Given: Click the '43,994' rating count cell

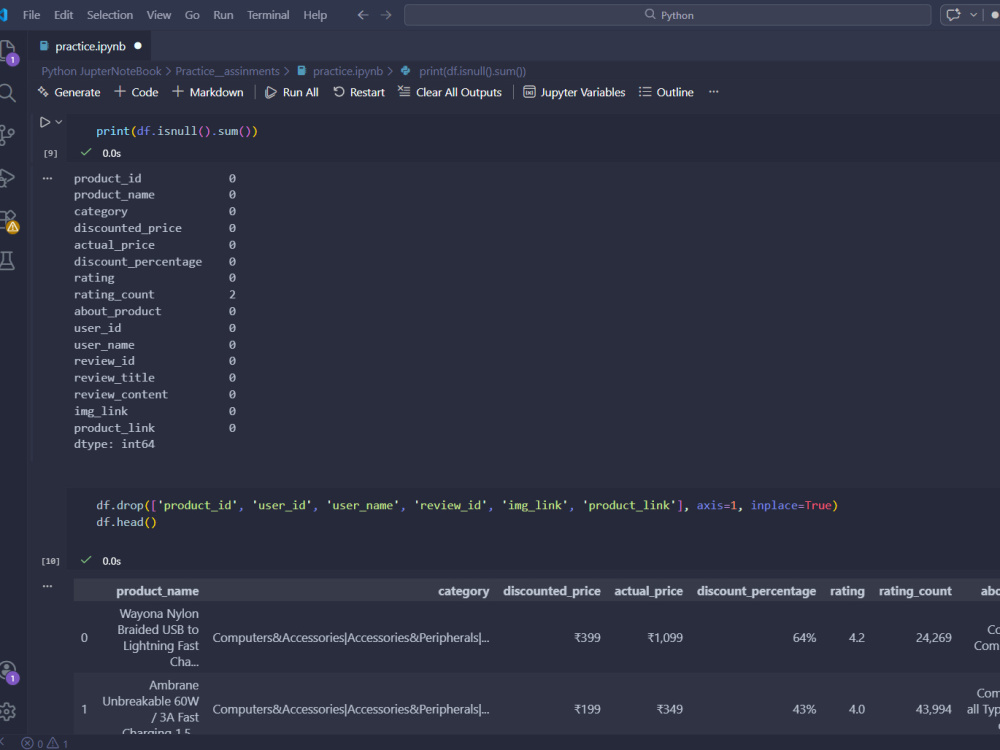Looking at the screenshot, I should (x=934, y=709).
